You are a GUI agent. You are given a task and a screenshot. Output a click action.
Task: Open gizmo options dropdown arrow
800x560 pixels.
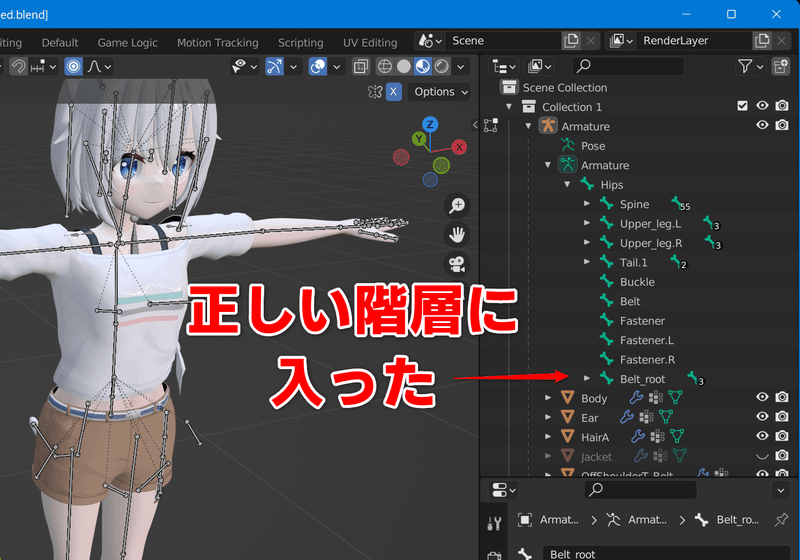pos(293,66)
